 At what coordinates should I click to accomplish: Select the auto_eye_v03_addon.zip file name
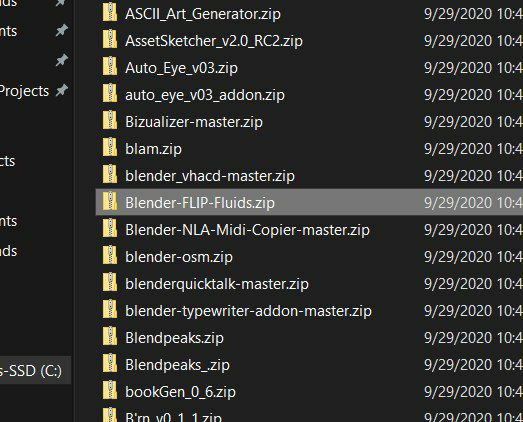(205, 95)
